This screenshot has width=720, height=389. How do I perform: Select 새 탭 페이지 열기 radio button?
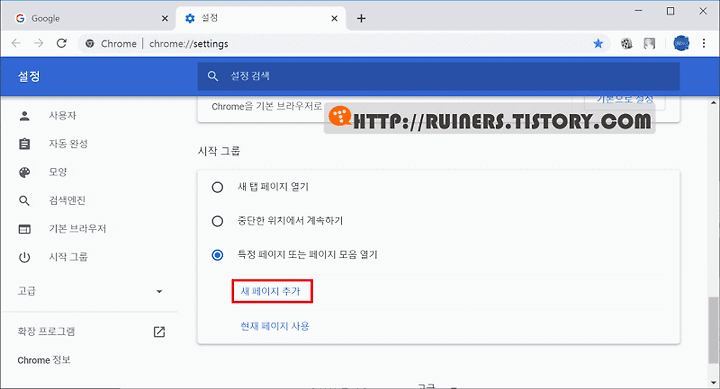pyautogui.click(x=217, y=187)
